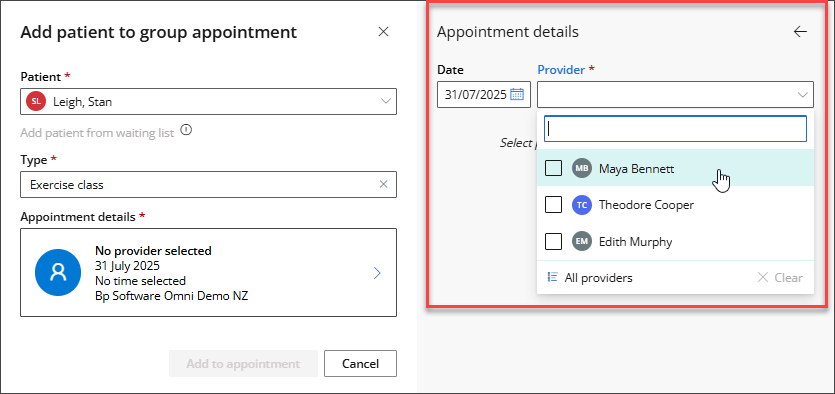Click the calendar icon in Date field
Screen dimensions: 835x394
coord(517,95)
